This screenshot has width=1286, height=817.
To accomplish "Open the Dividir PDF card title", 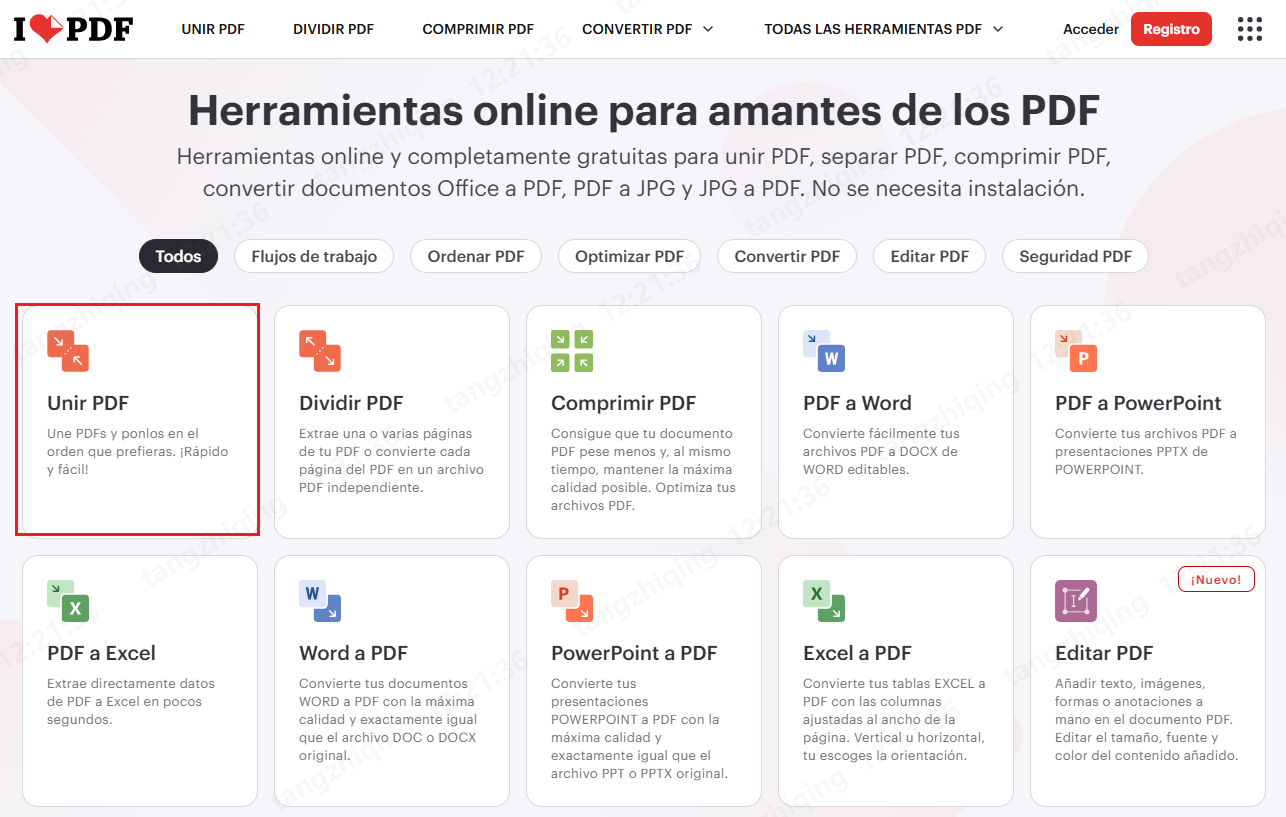I will point(351,403).
